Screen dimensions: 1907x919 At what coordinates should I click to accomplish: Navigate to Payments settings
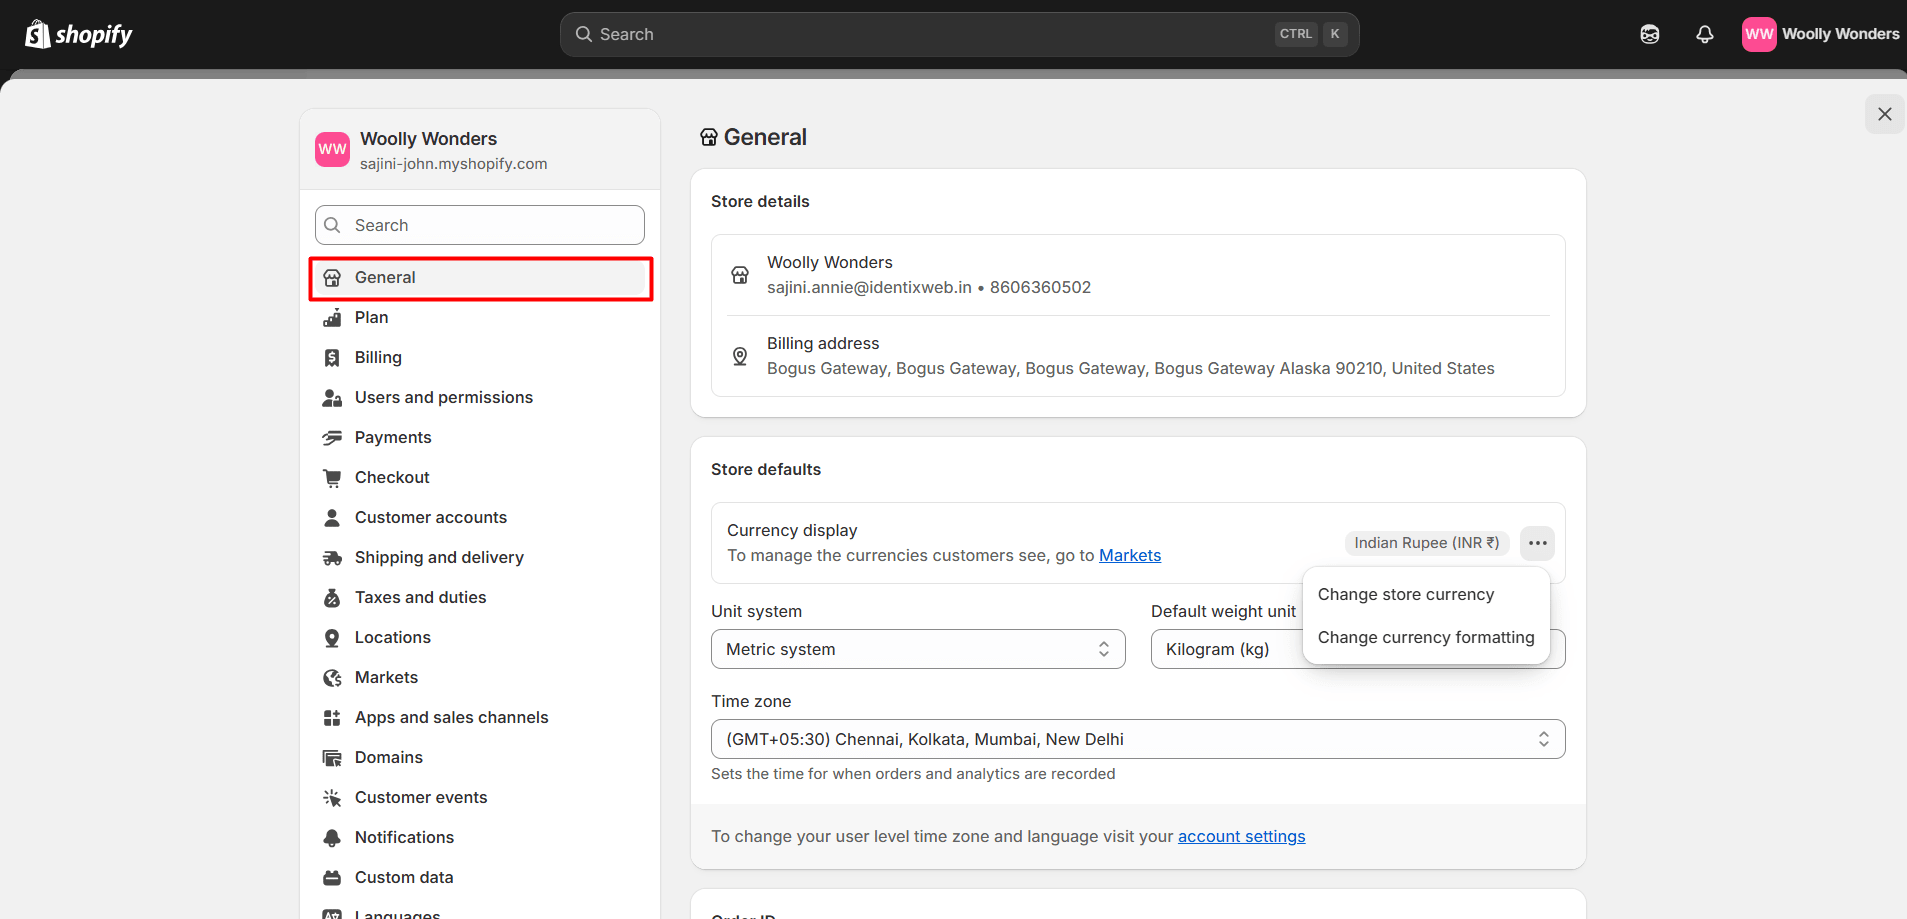click(x=481, y=438)
